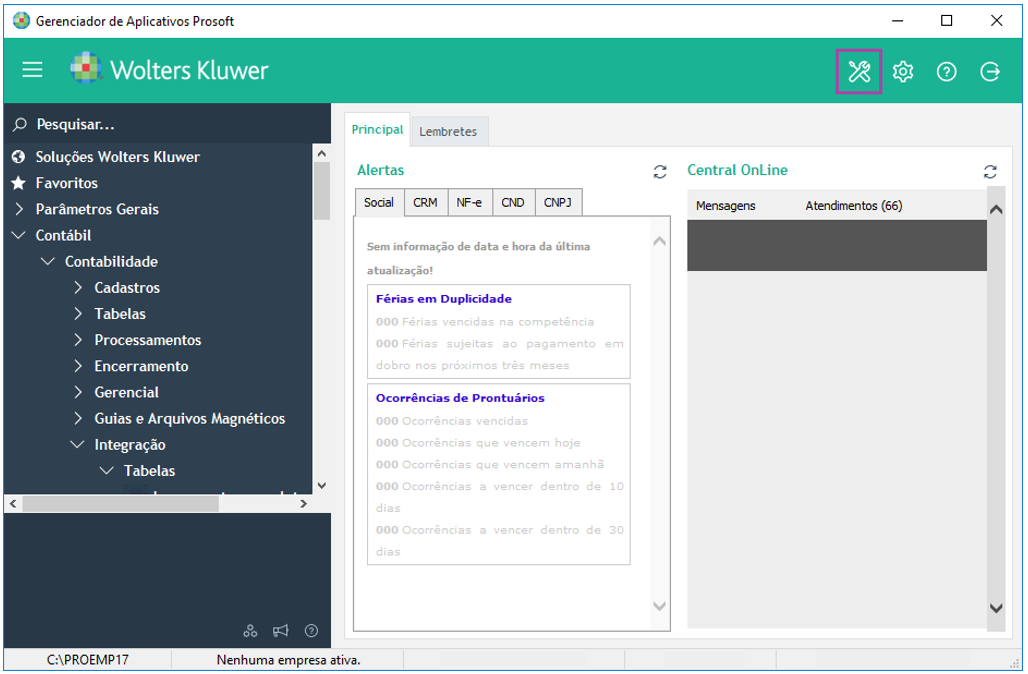Click '000 Ocorrências que vencem amanhã'
Image resolution: width=1028 pixels, height=674 pixels.
click(490, 464)
